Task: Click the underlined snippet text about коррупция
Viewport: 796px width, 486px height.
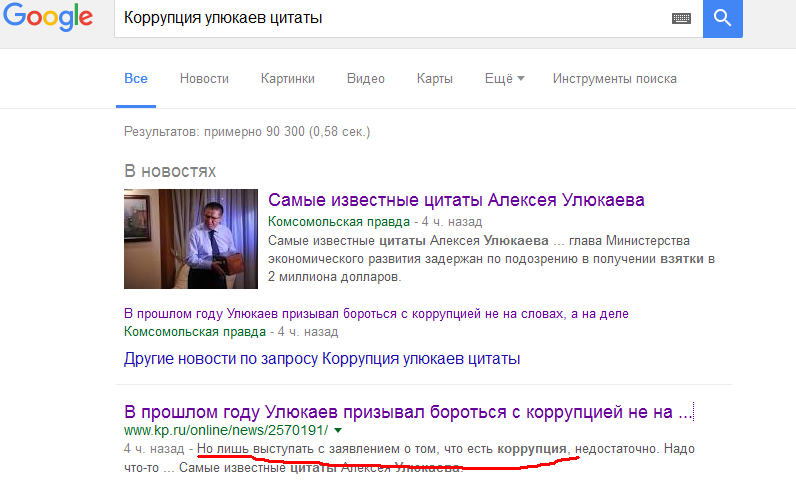Action: [x=385, y=449]
